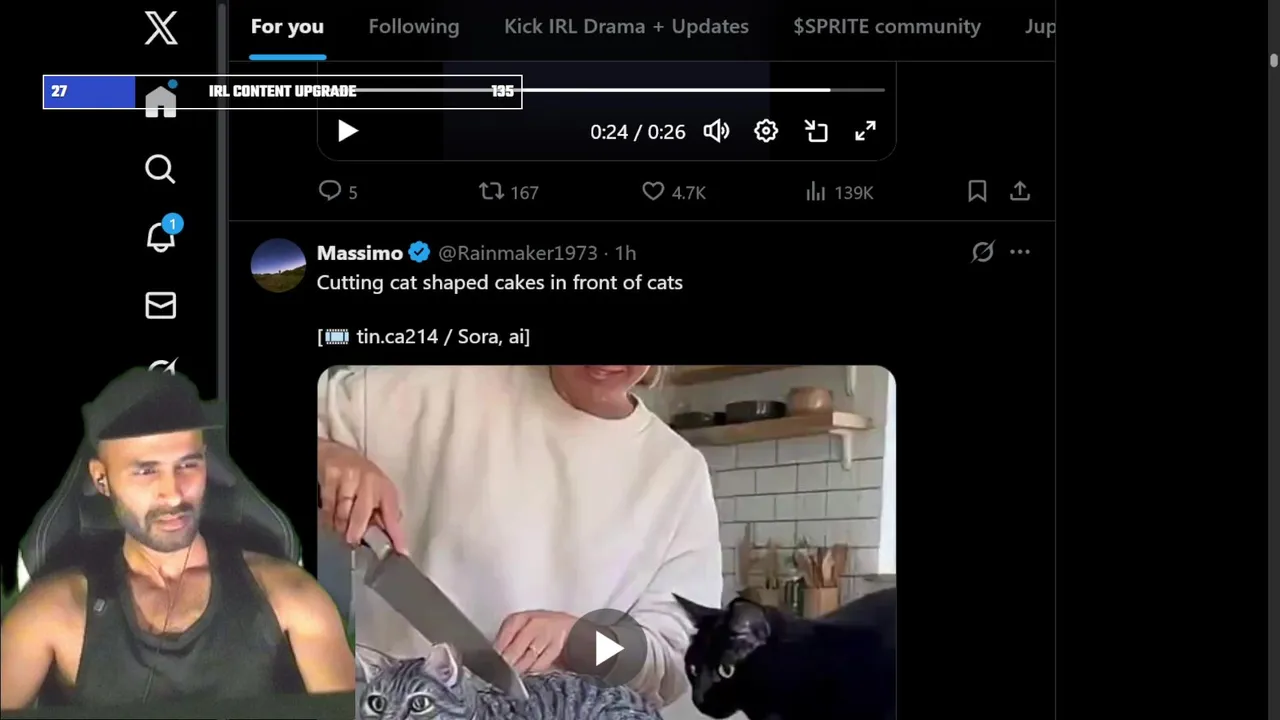The image size is (1280, 720).
Task: Open Messages envelope icon
Action: tap(161, 305)
